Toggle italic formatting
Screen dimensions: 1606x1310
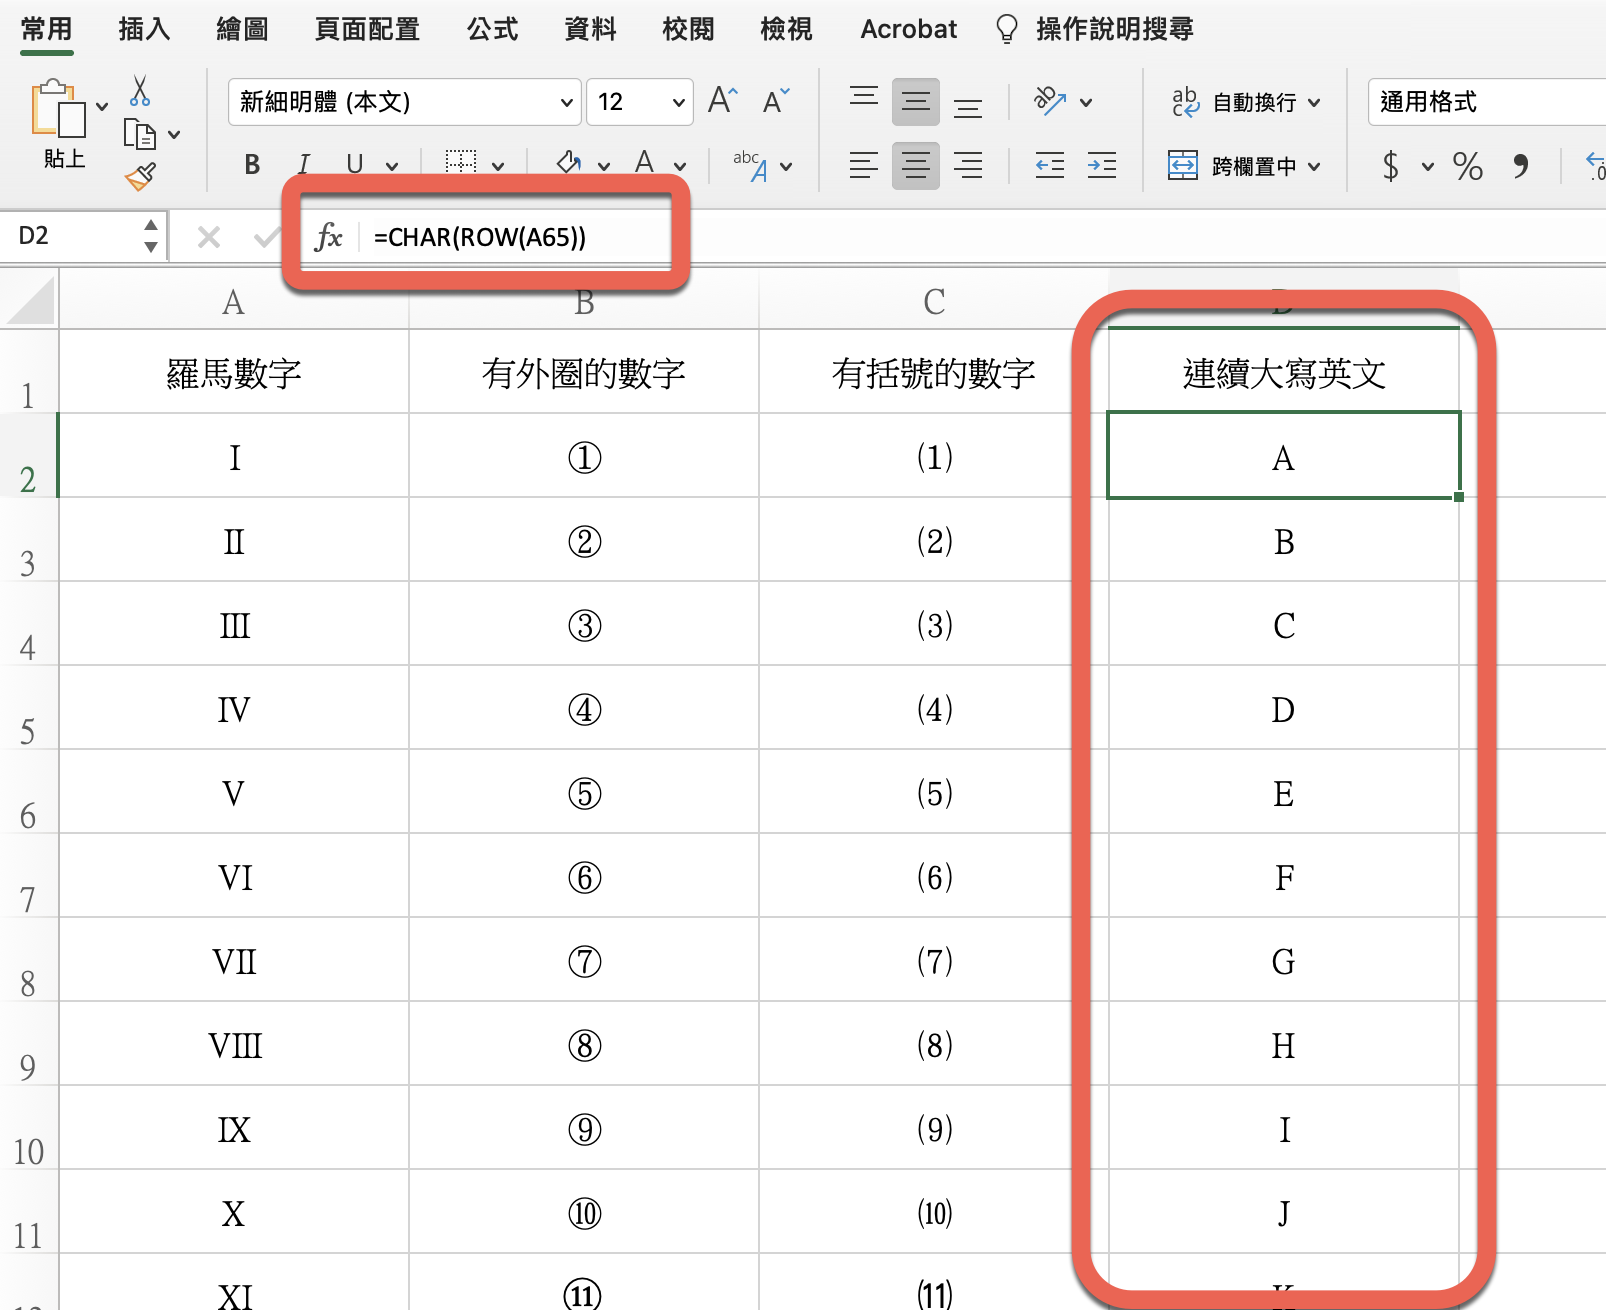(x=304, y=164)
